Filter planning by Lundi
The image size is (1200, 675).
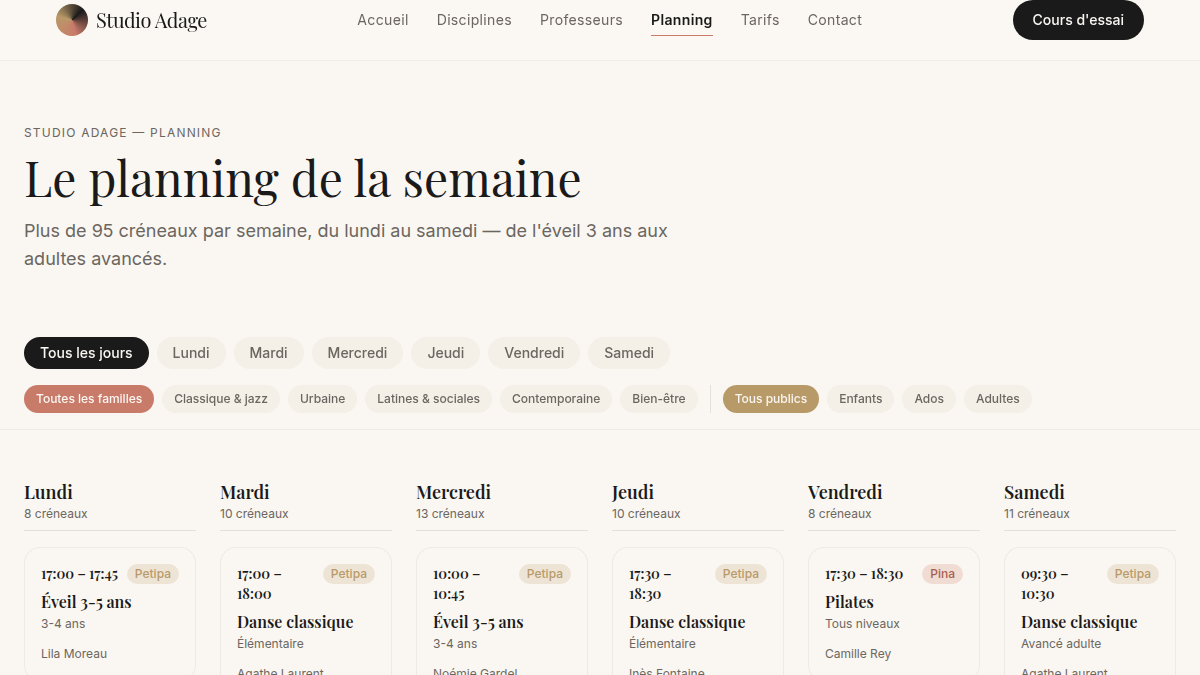(x=191, y=353)
